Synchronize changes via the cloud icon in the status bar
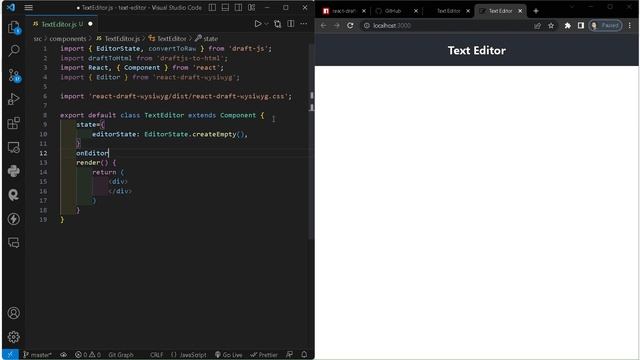Screen dimensions: 640x360 pos(64,355)
